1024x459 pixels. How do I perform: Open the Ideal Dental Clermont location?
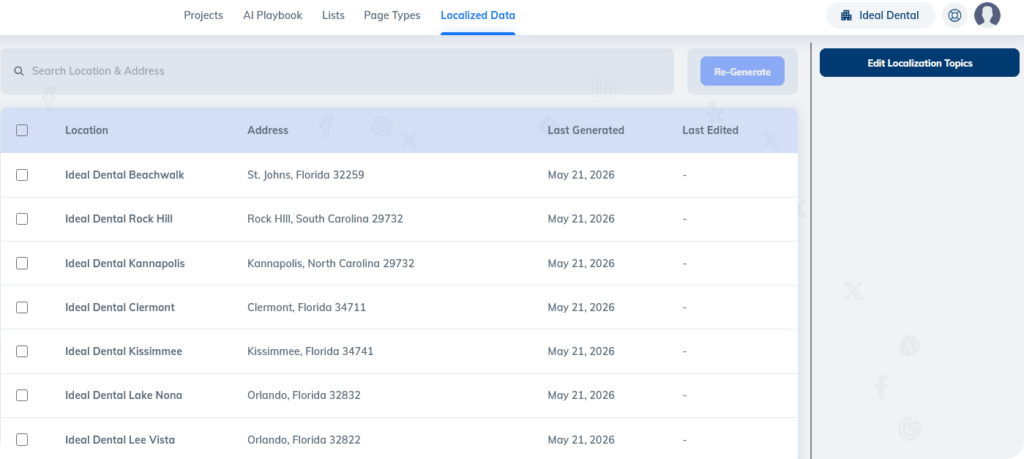pyautogui.click(x=120, y=308)
